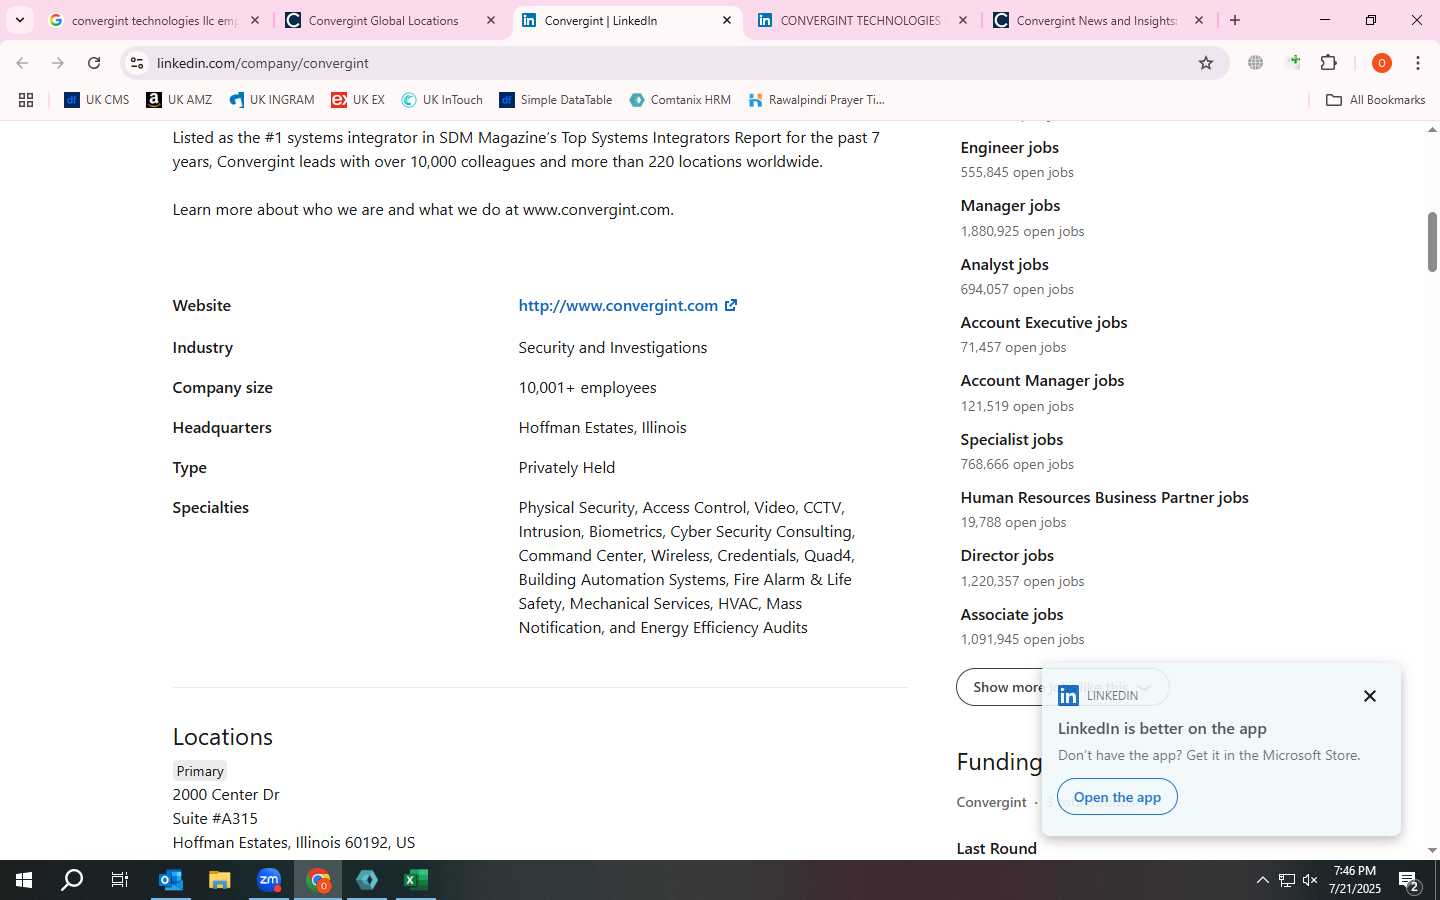Open the UK AMZ bookmark

point(179,100)
